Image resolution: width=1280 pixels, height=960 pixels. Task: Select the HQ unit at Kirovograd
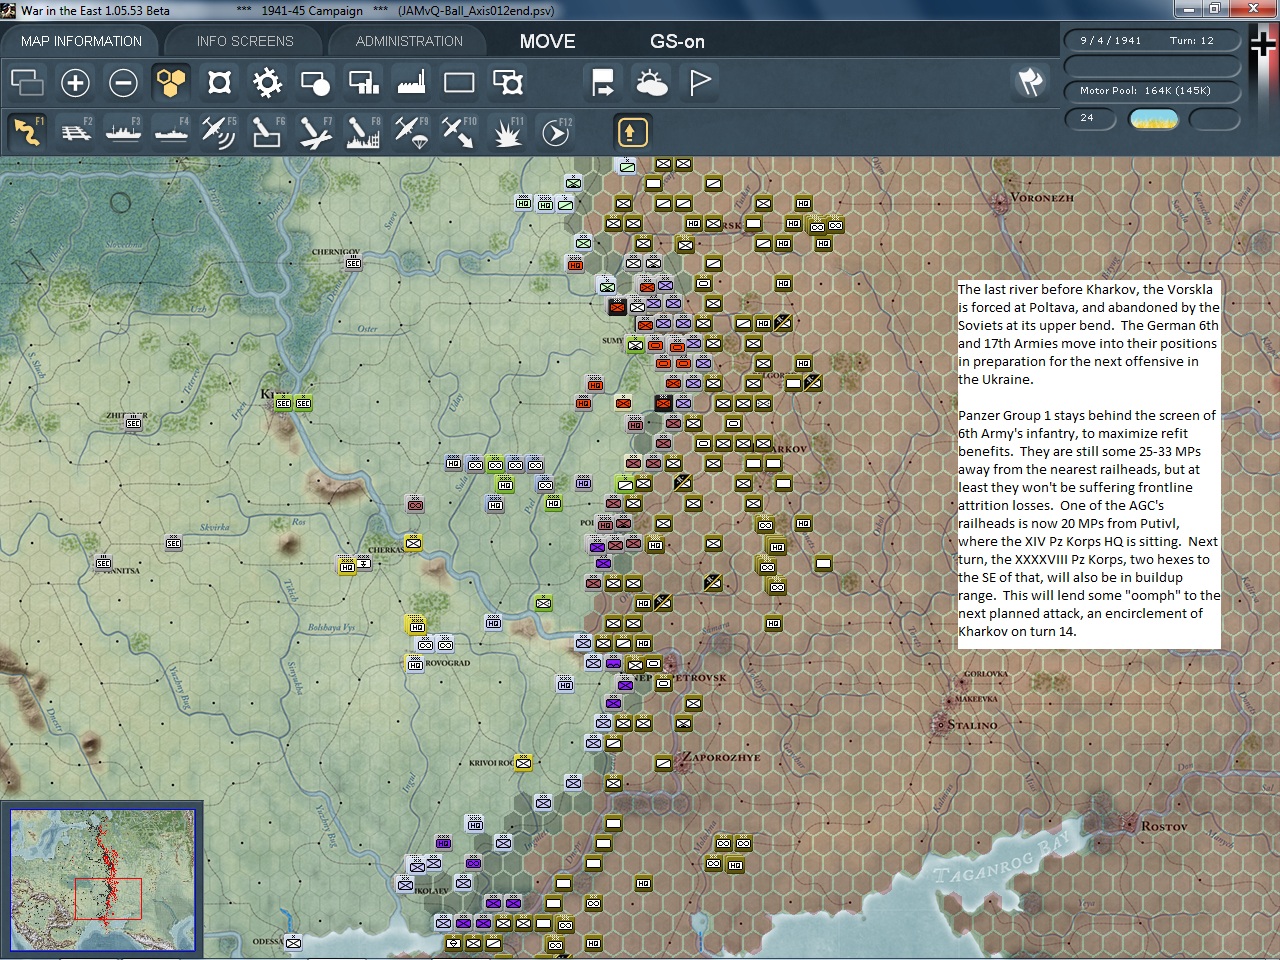415,663
